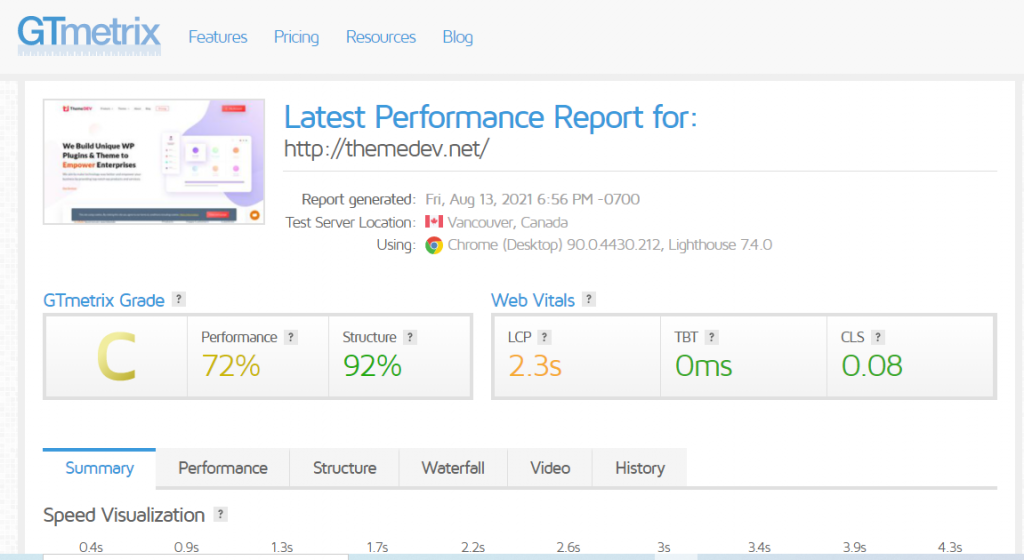This screenshot has height=560, width=1024.
Task: Click the http://themedev.net/ URL
Action: click(x=386, y=149)
